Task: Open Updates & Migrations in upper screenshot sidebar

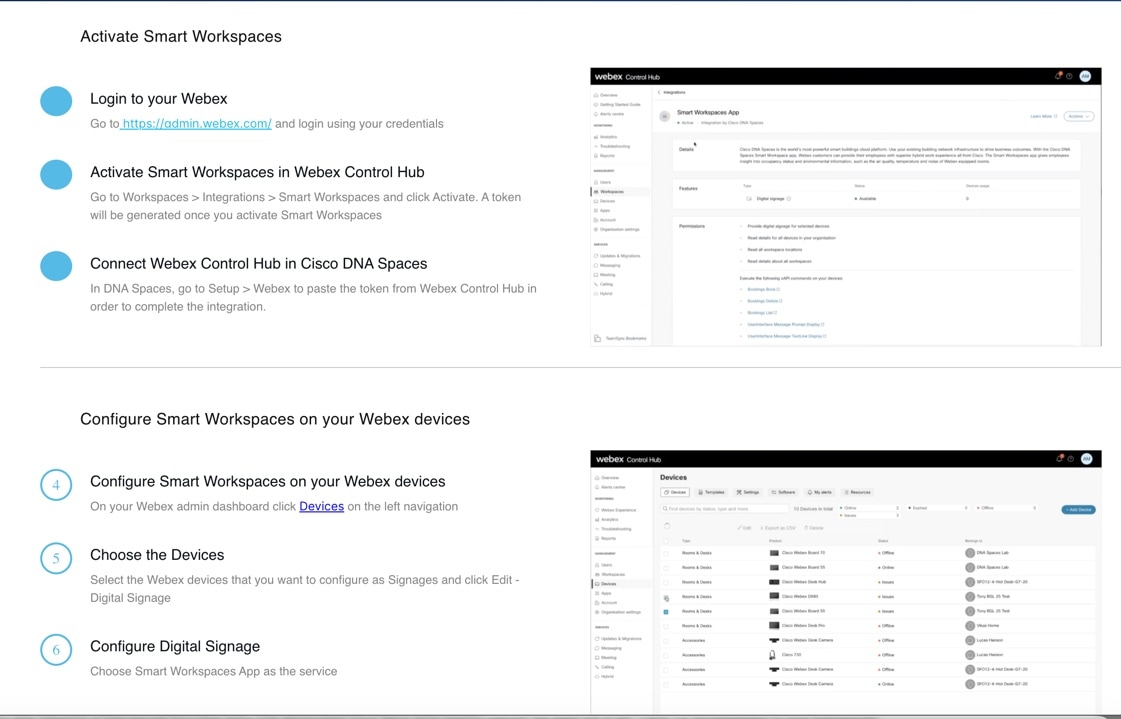Action: pos(617,256)
